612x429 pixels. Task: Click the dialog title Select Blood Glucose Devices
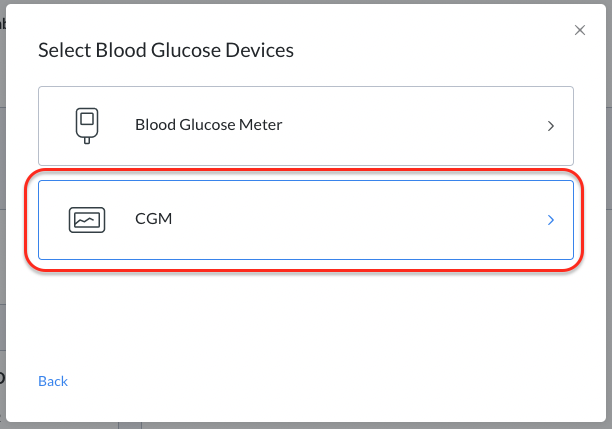pyautogui.click(x=166, y=50)
